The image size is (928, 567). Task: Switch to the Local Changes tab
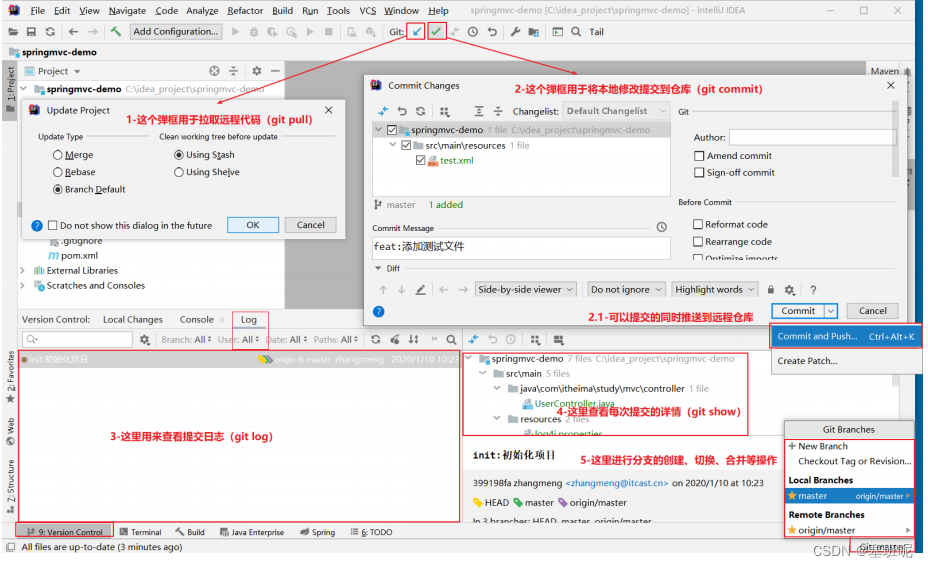[133, 320]
